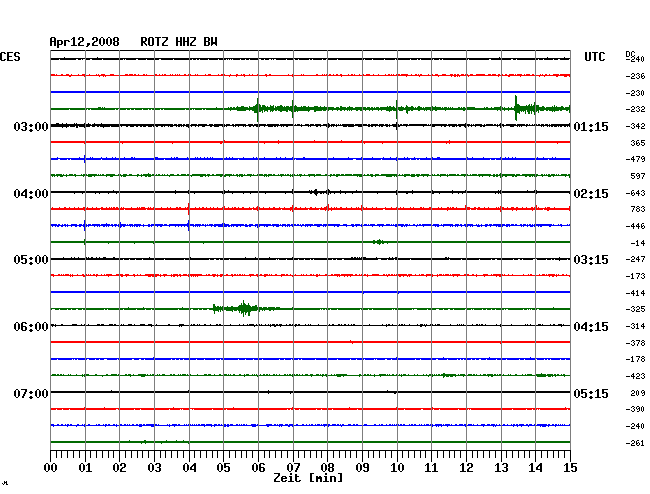The height and width of the screenshot is (494, 650).
Task: Click the 04:15 UTC time label
Action: click(591, 327)
